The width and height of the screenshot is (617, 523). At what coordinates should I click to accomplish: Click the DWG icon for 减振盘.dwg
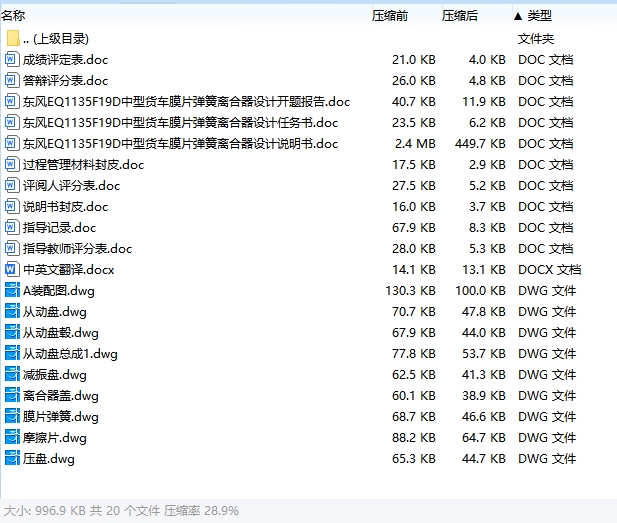(x=12, y=375)
